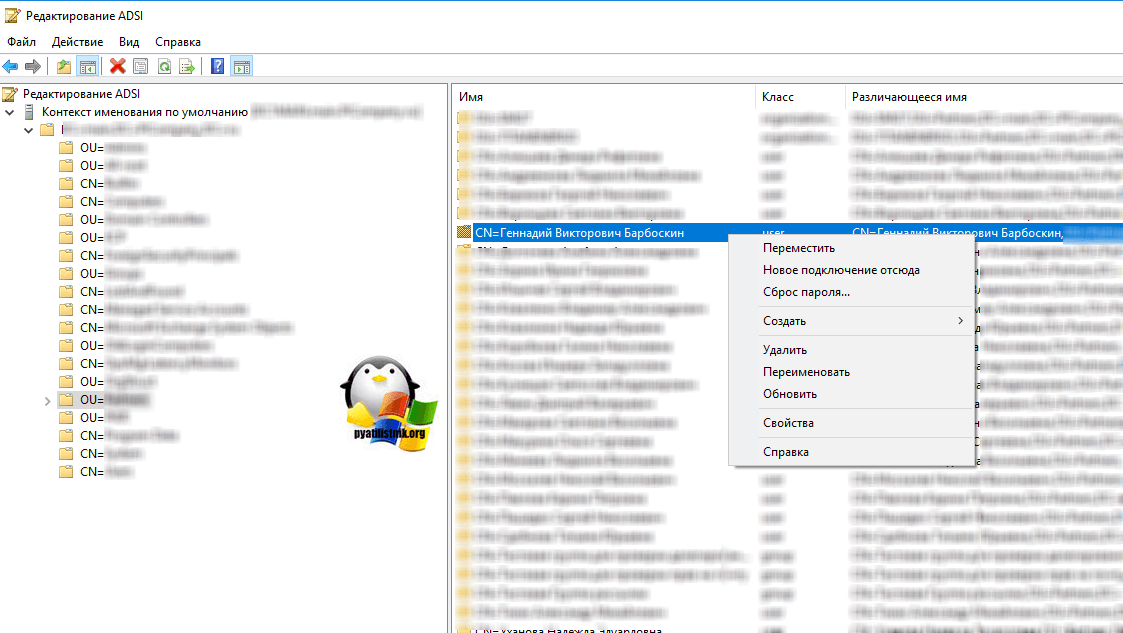Open Help using blue question mark icon
The width and height of the screenshot is (1123, 633).
(x=217, y=67)
